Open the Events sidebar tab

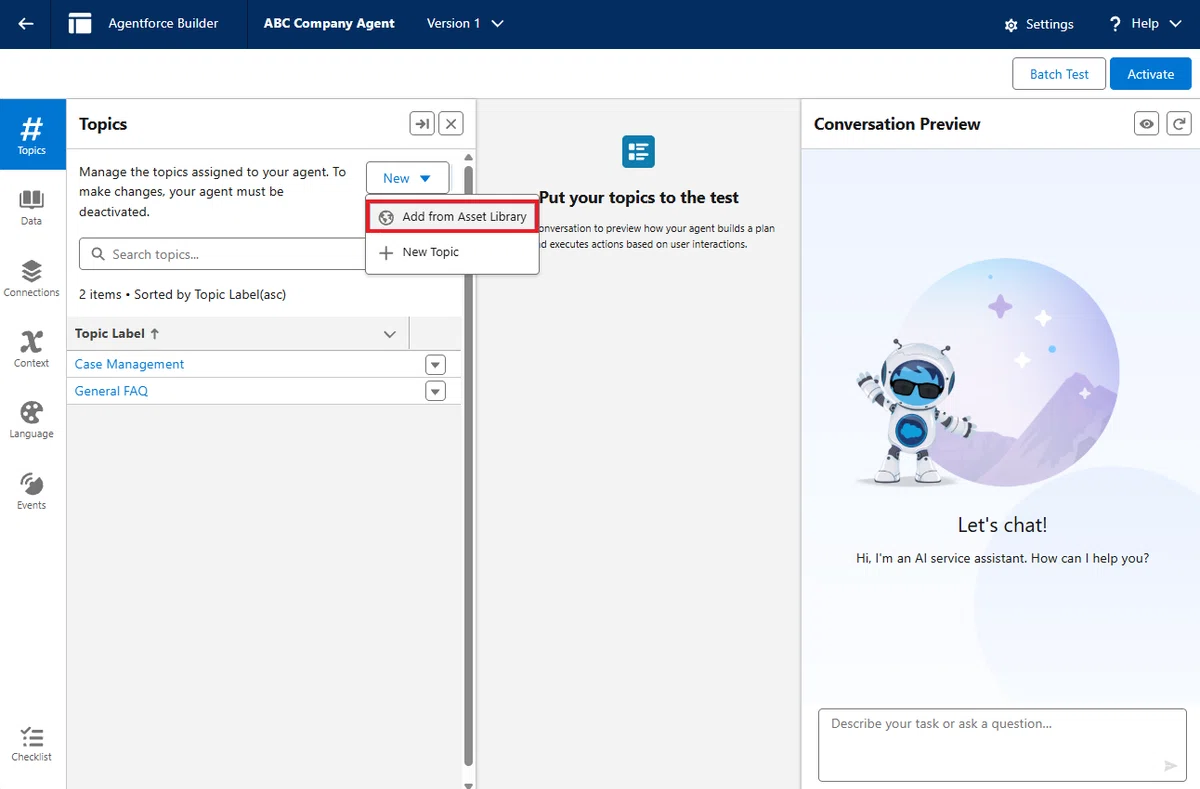[x=32, y=491]
